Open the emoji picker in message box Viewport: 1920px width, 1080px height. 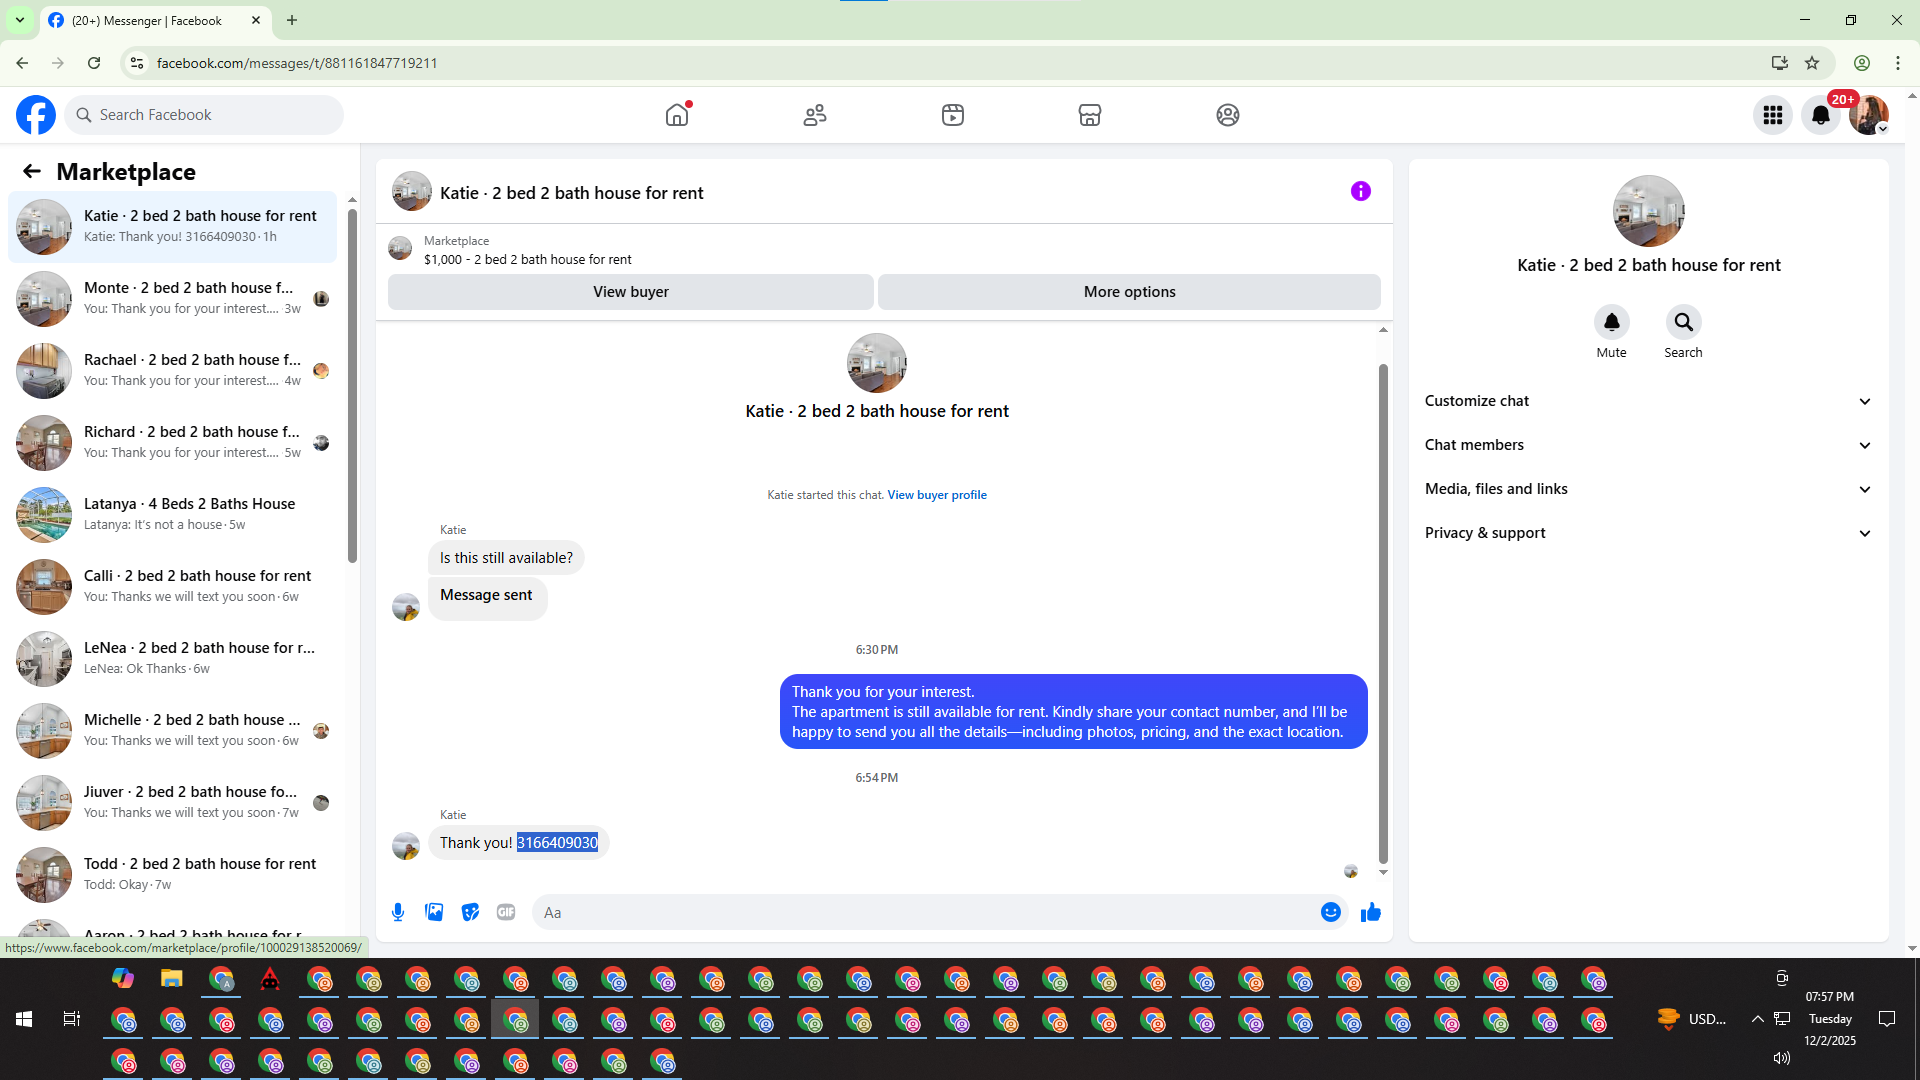click(1330, 912)
